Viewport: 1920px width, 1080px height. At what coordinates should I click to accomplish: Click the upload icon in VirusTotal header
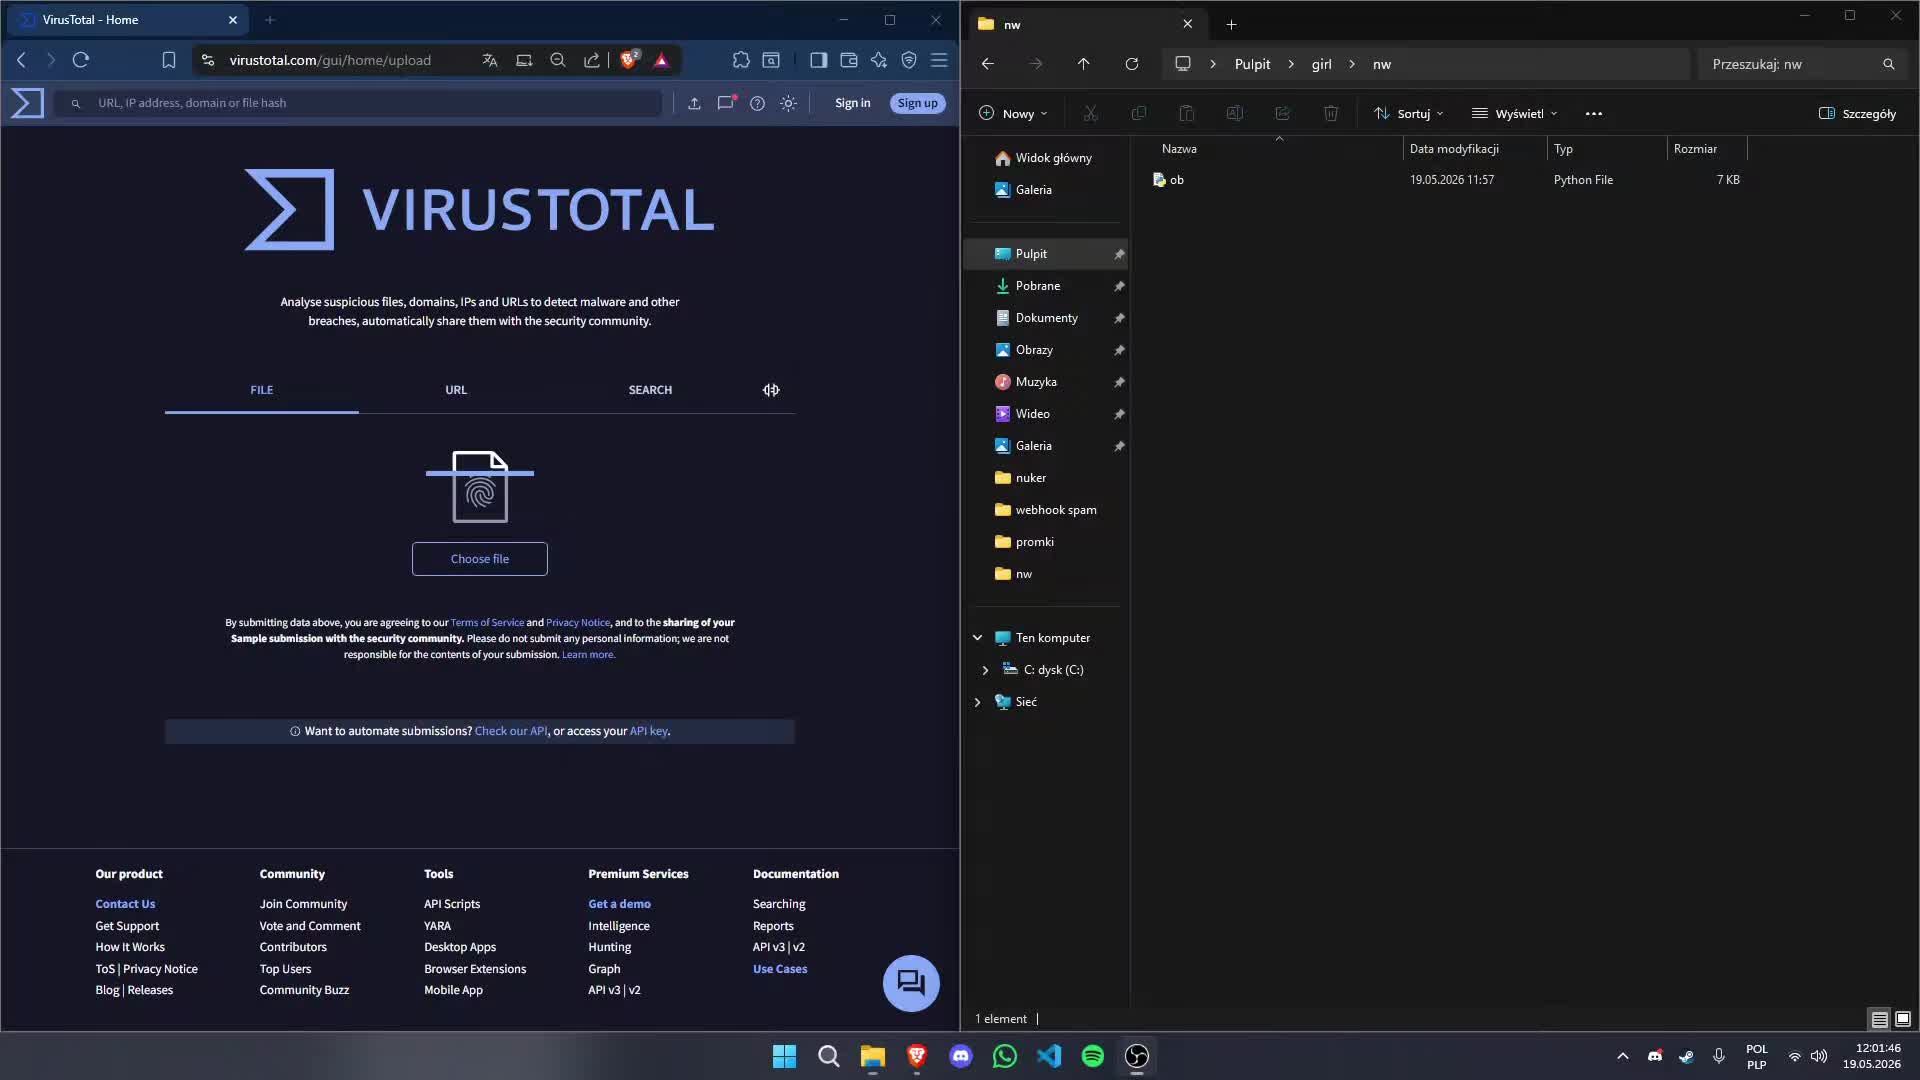pos(694,103)
